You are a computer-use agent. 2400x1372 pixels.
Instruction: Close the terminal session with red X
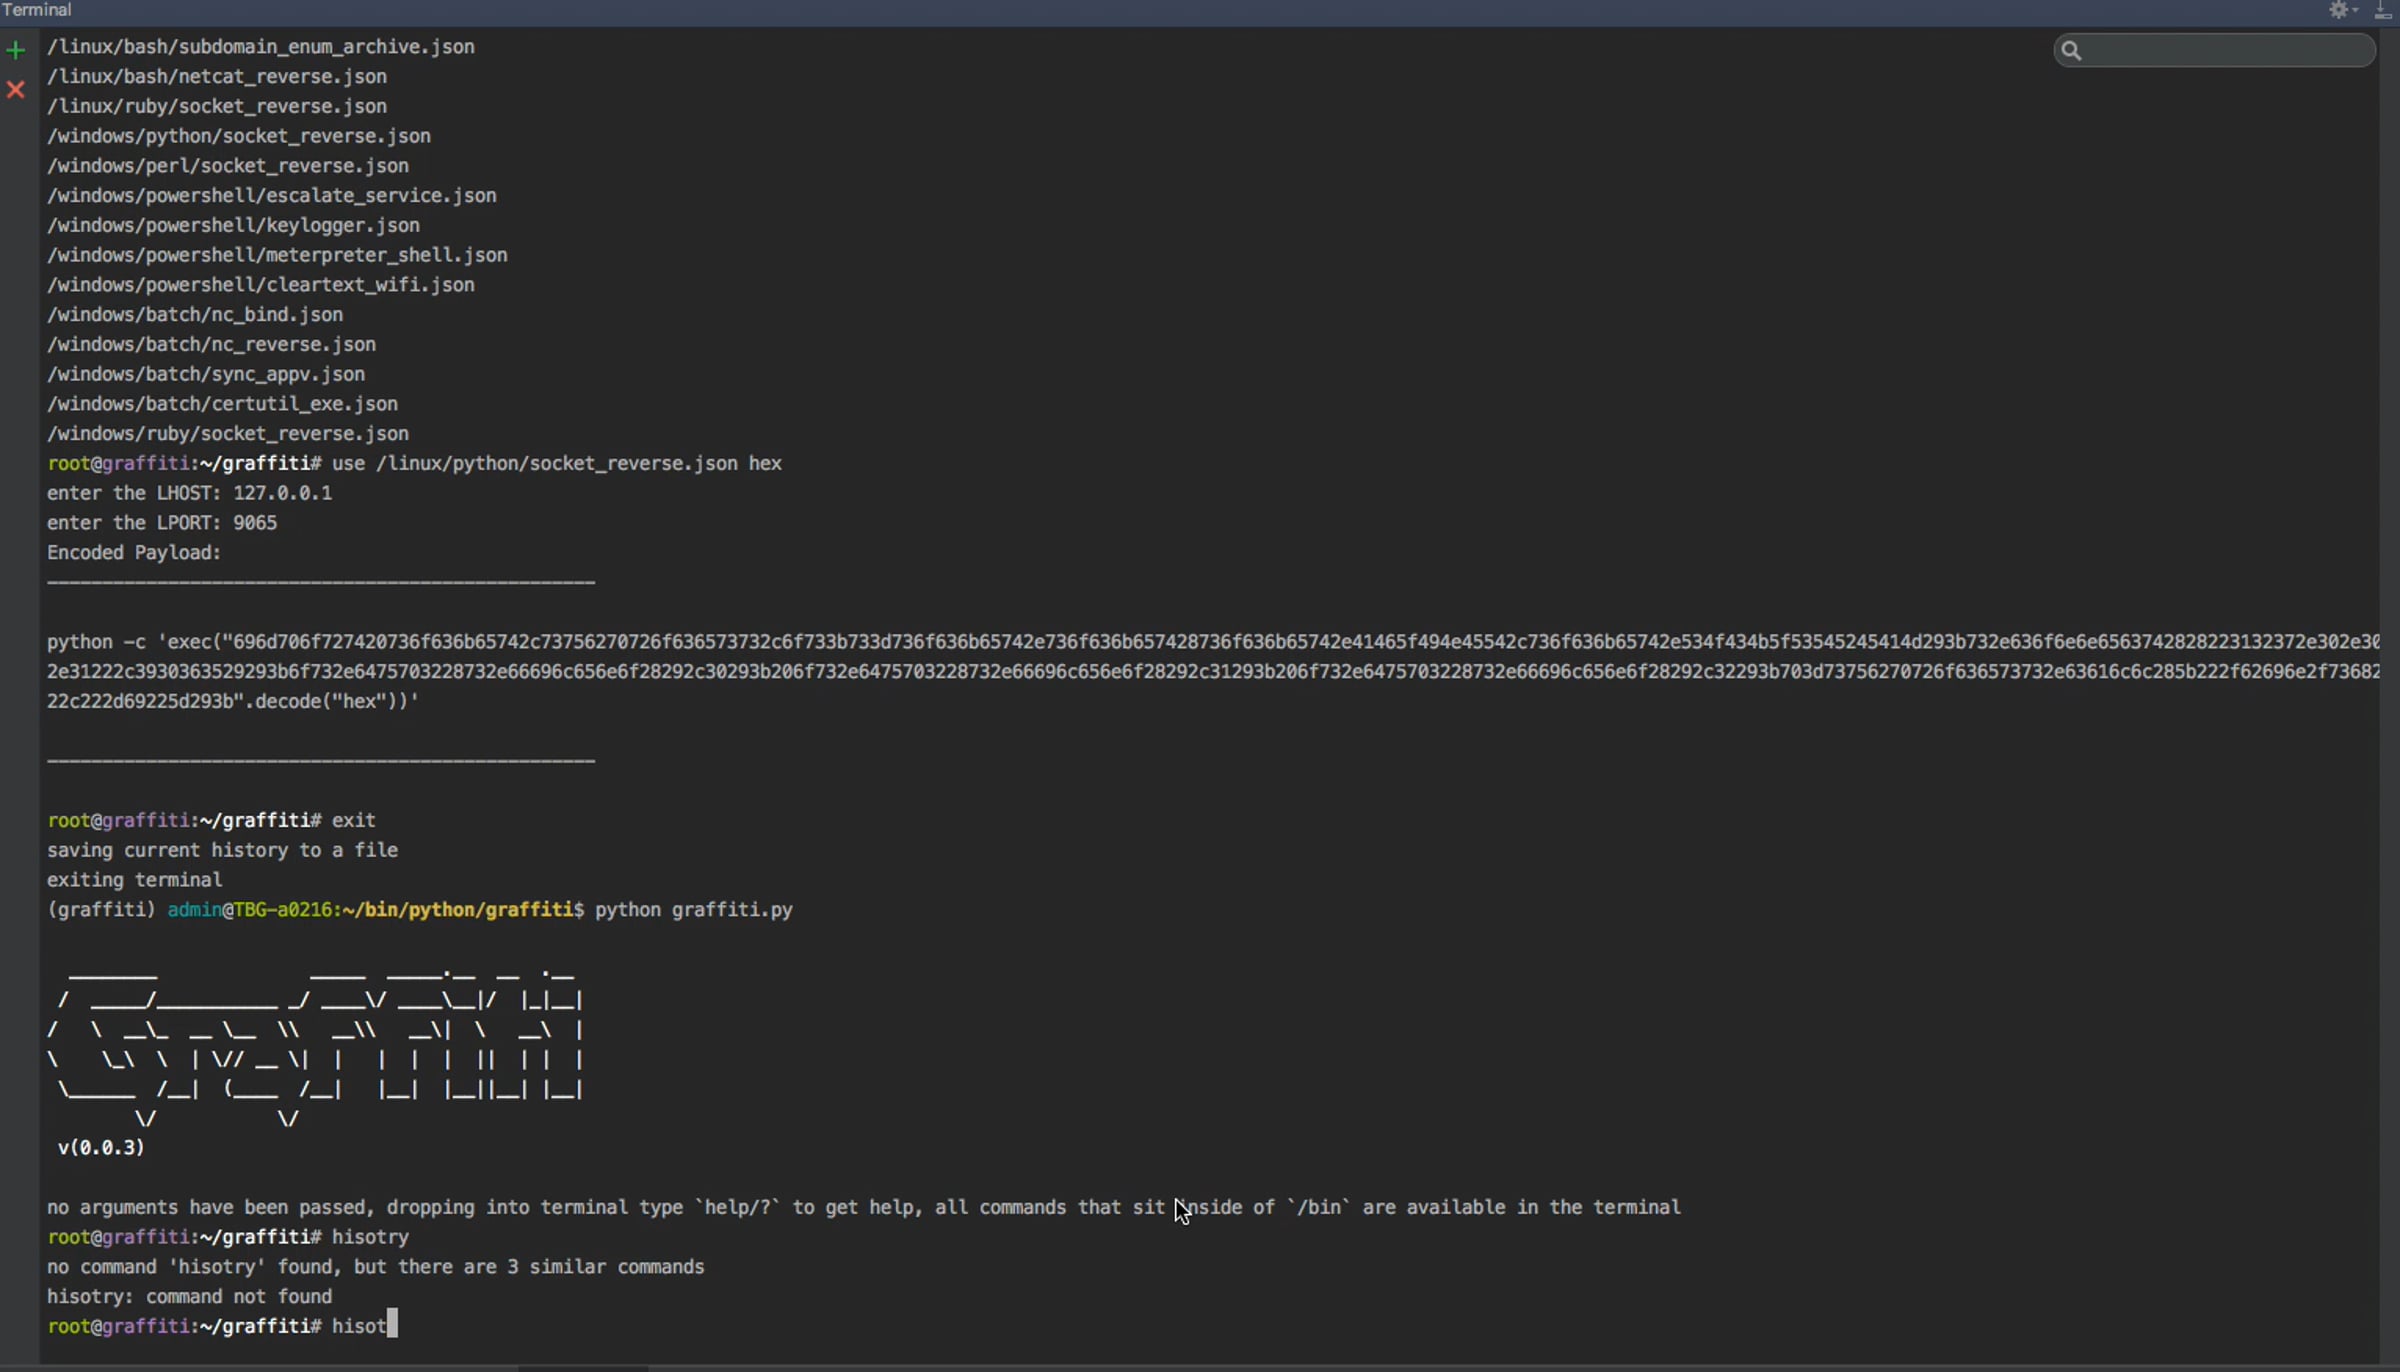click(x=15, y=90)
